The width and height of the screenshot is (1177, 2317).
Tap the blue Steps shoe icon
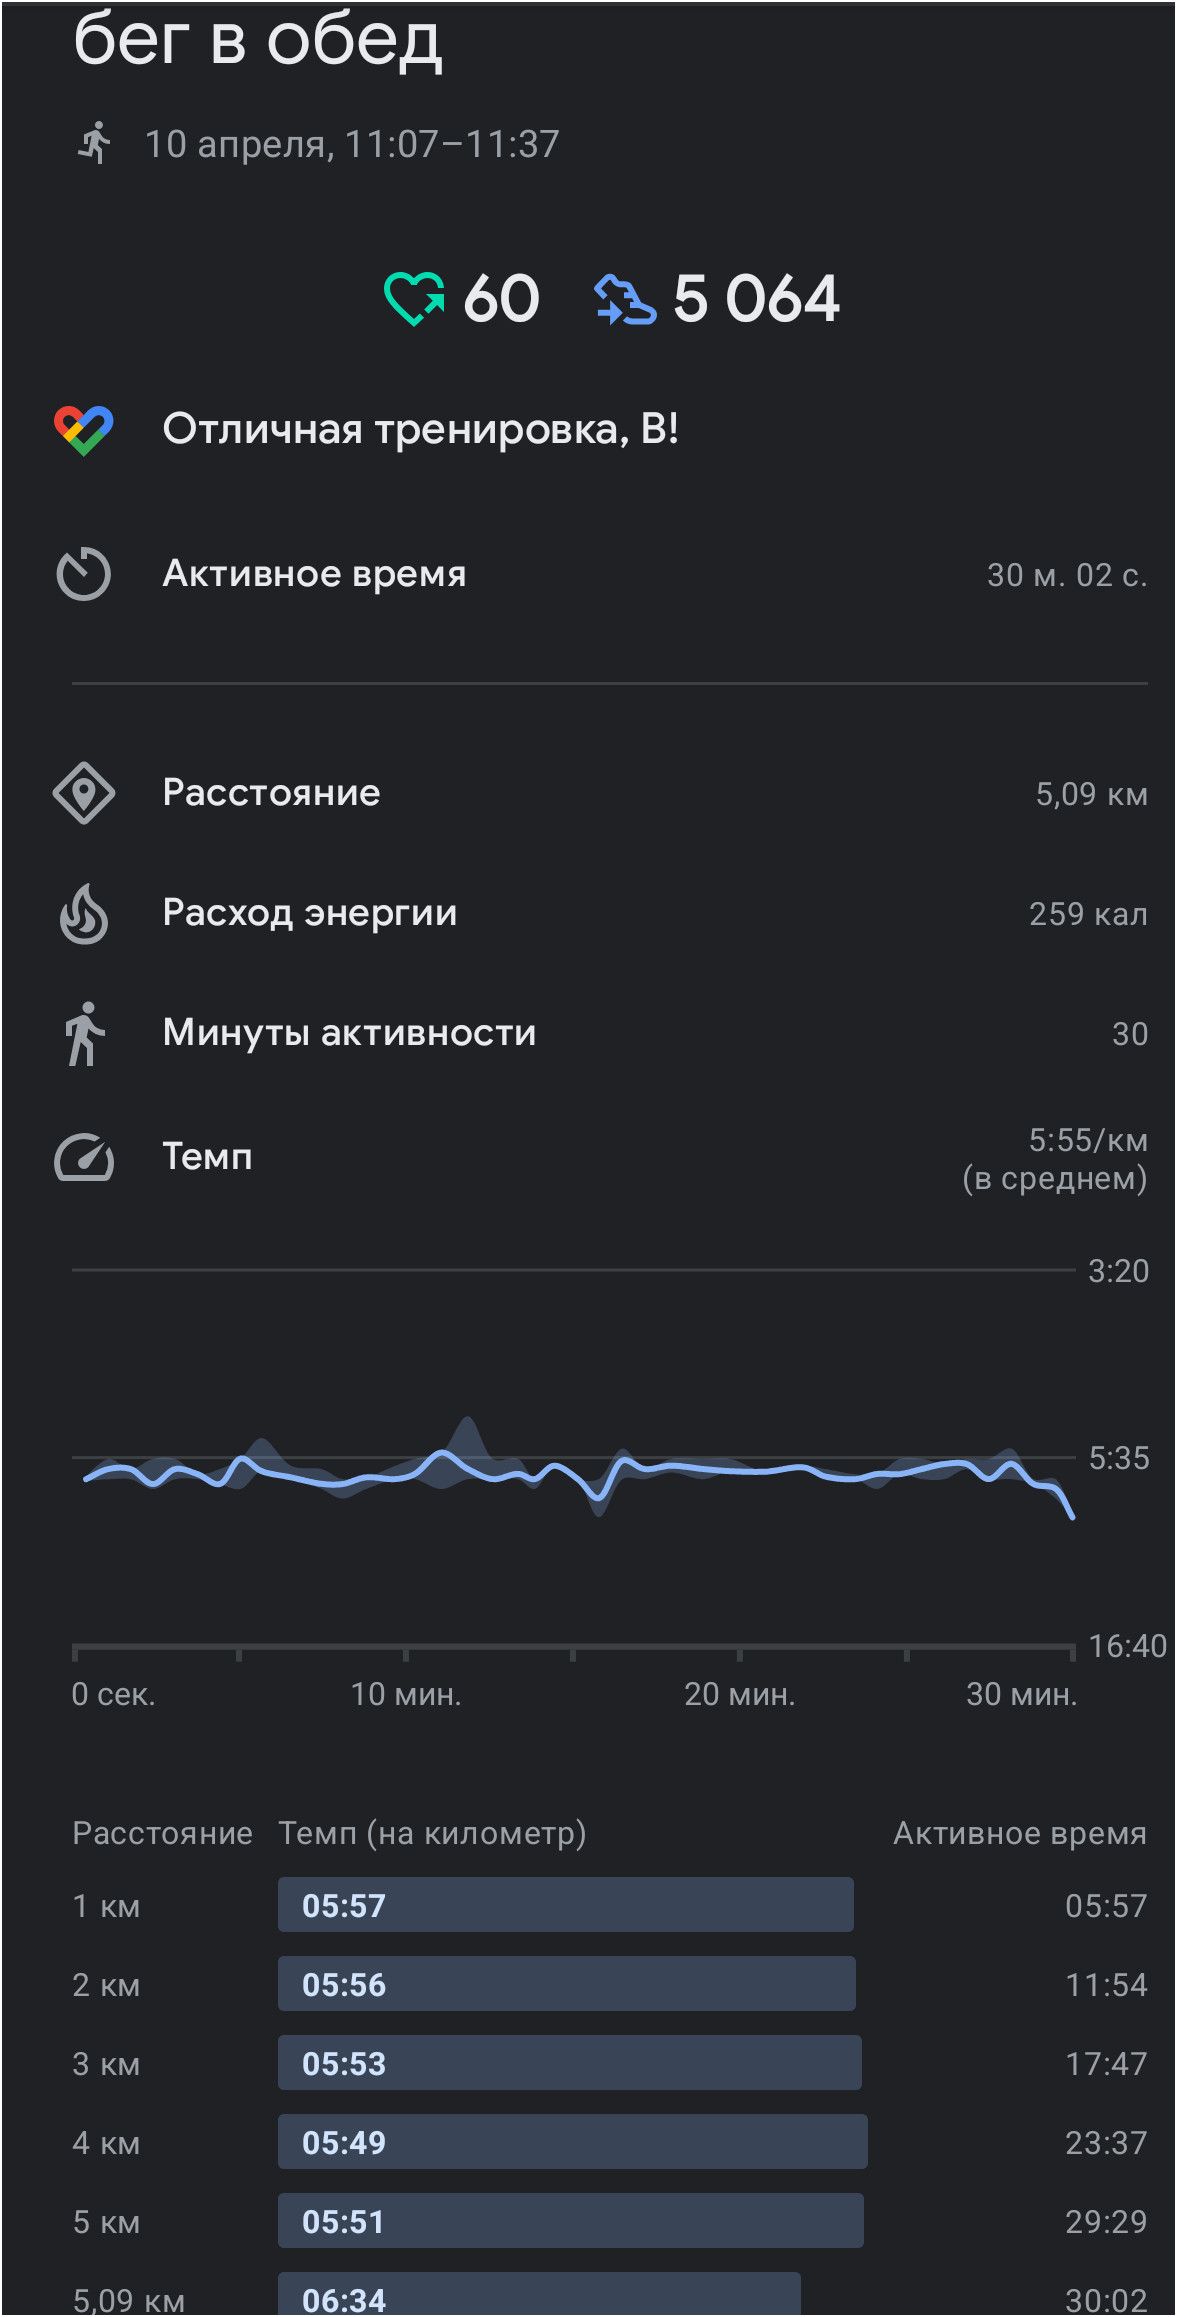[625, 299]
